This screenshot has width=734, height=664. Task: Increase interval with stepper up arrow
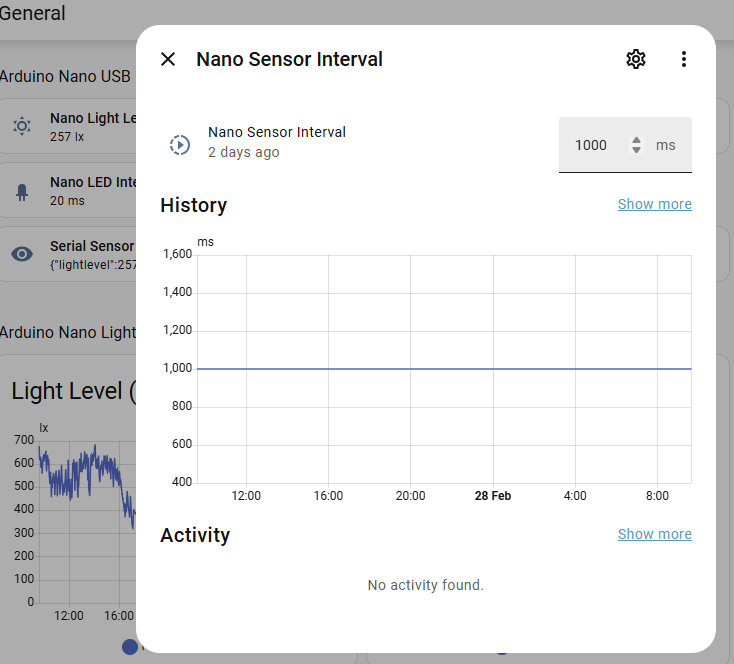636,140
